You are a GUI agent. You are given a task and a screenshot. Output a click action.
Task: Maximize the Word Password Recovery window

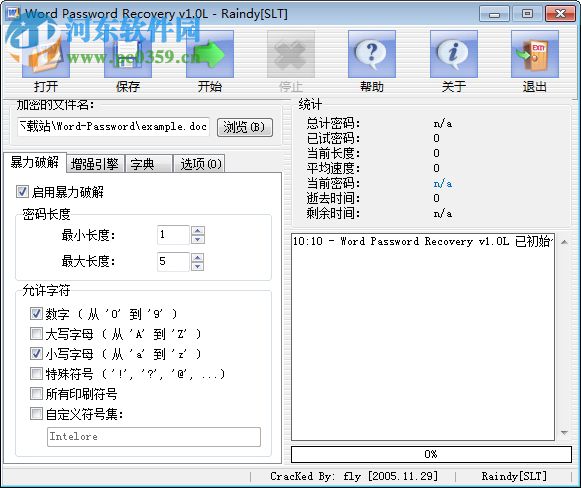tap(527, 14)
